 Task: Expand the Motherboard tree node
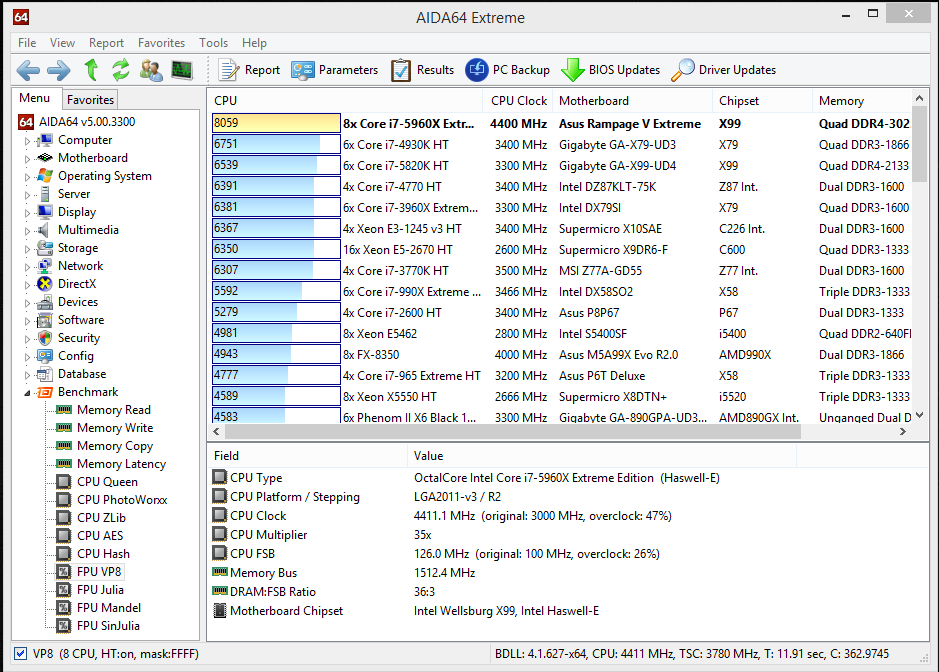(27, 159)
